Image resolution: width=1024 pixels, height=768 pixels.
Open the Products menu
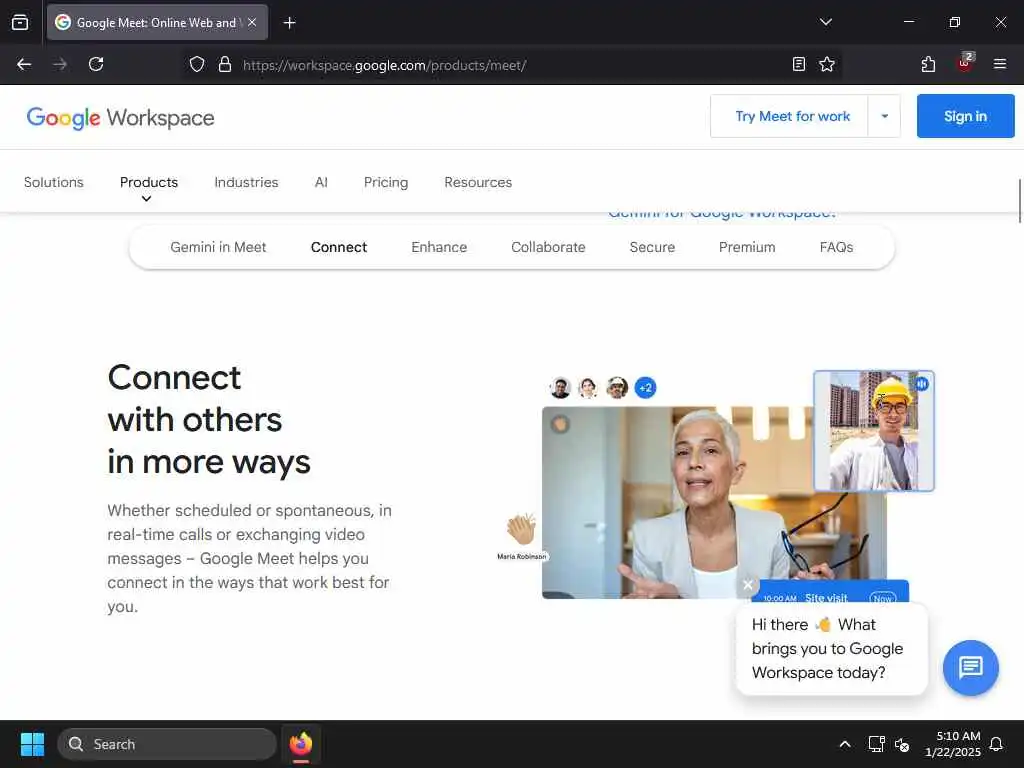click(149, 182)
